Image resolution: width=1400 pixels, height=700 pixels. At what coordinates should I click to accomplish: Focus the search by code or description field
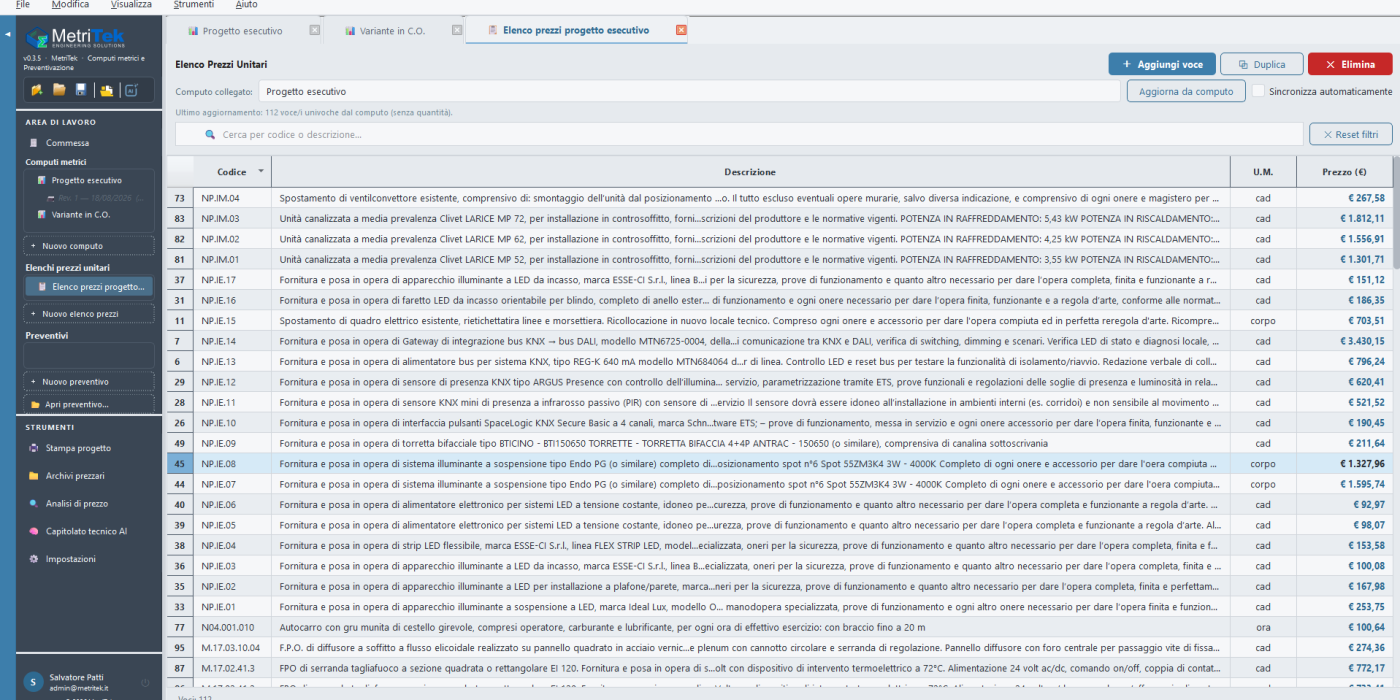point(740,134)
